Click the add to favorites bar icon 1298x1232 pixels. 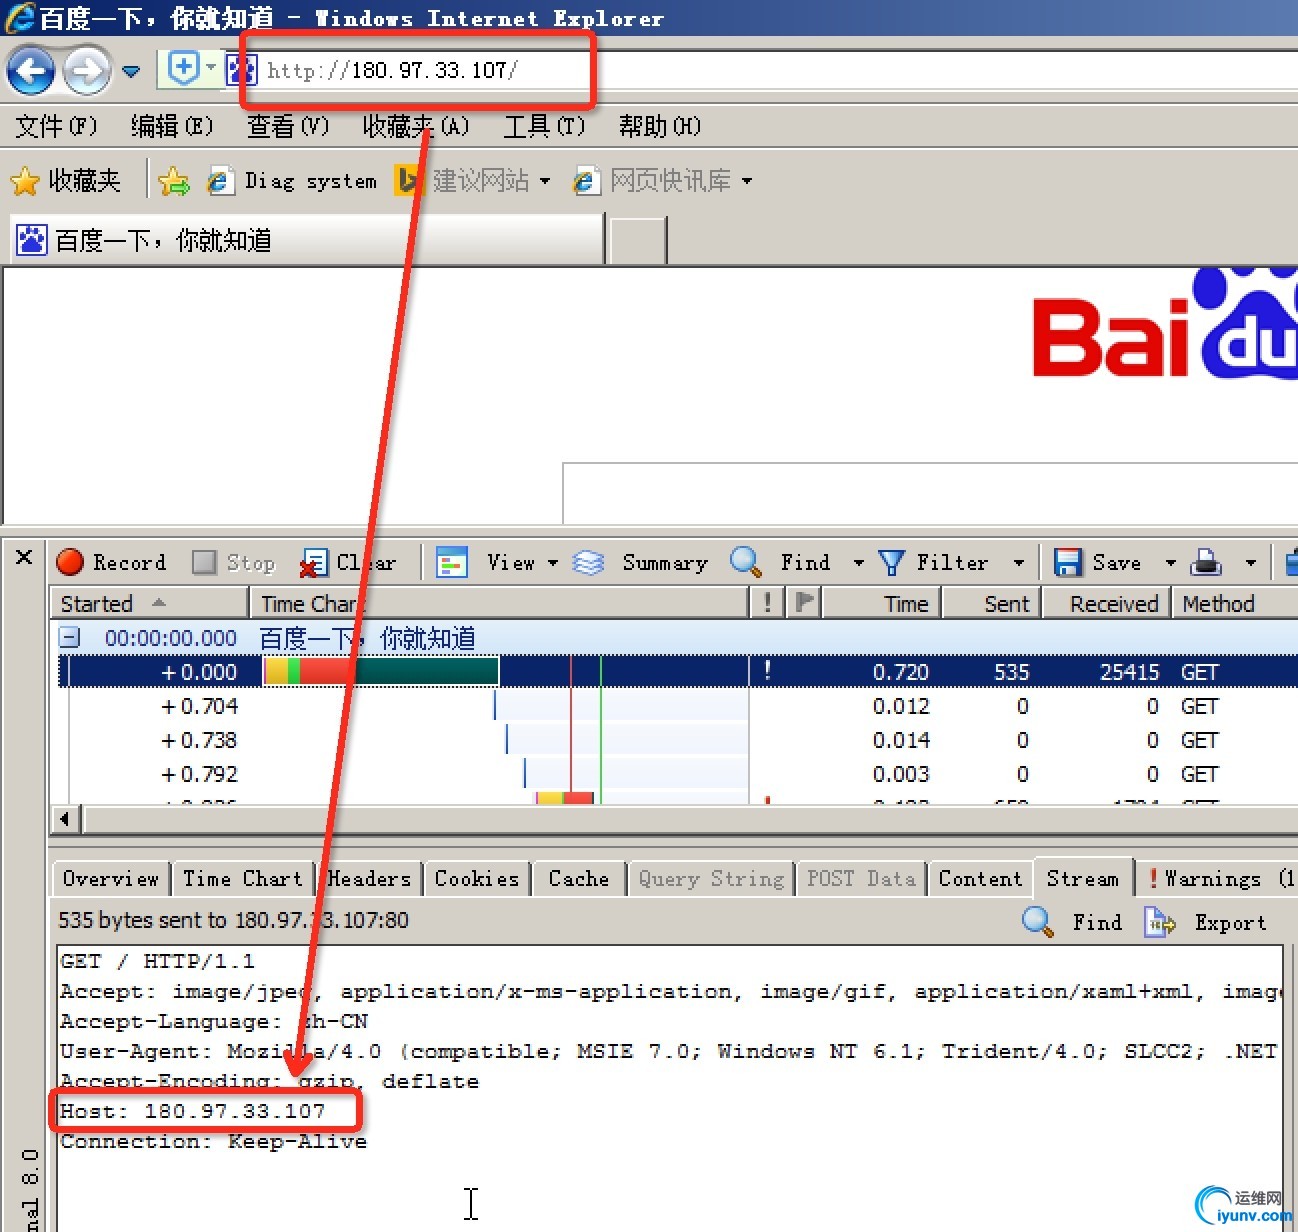(173, 181)
